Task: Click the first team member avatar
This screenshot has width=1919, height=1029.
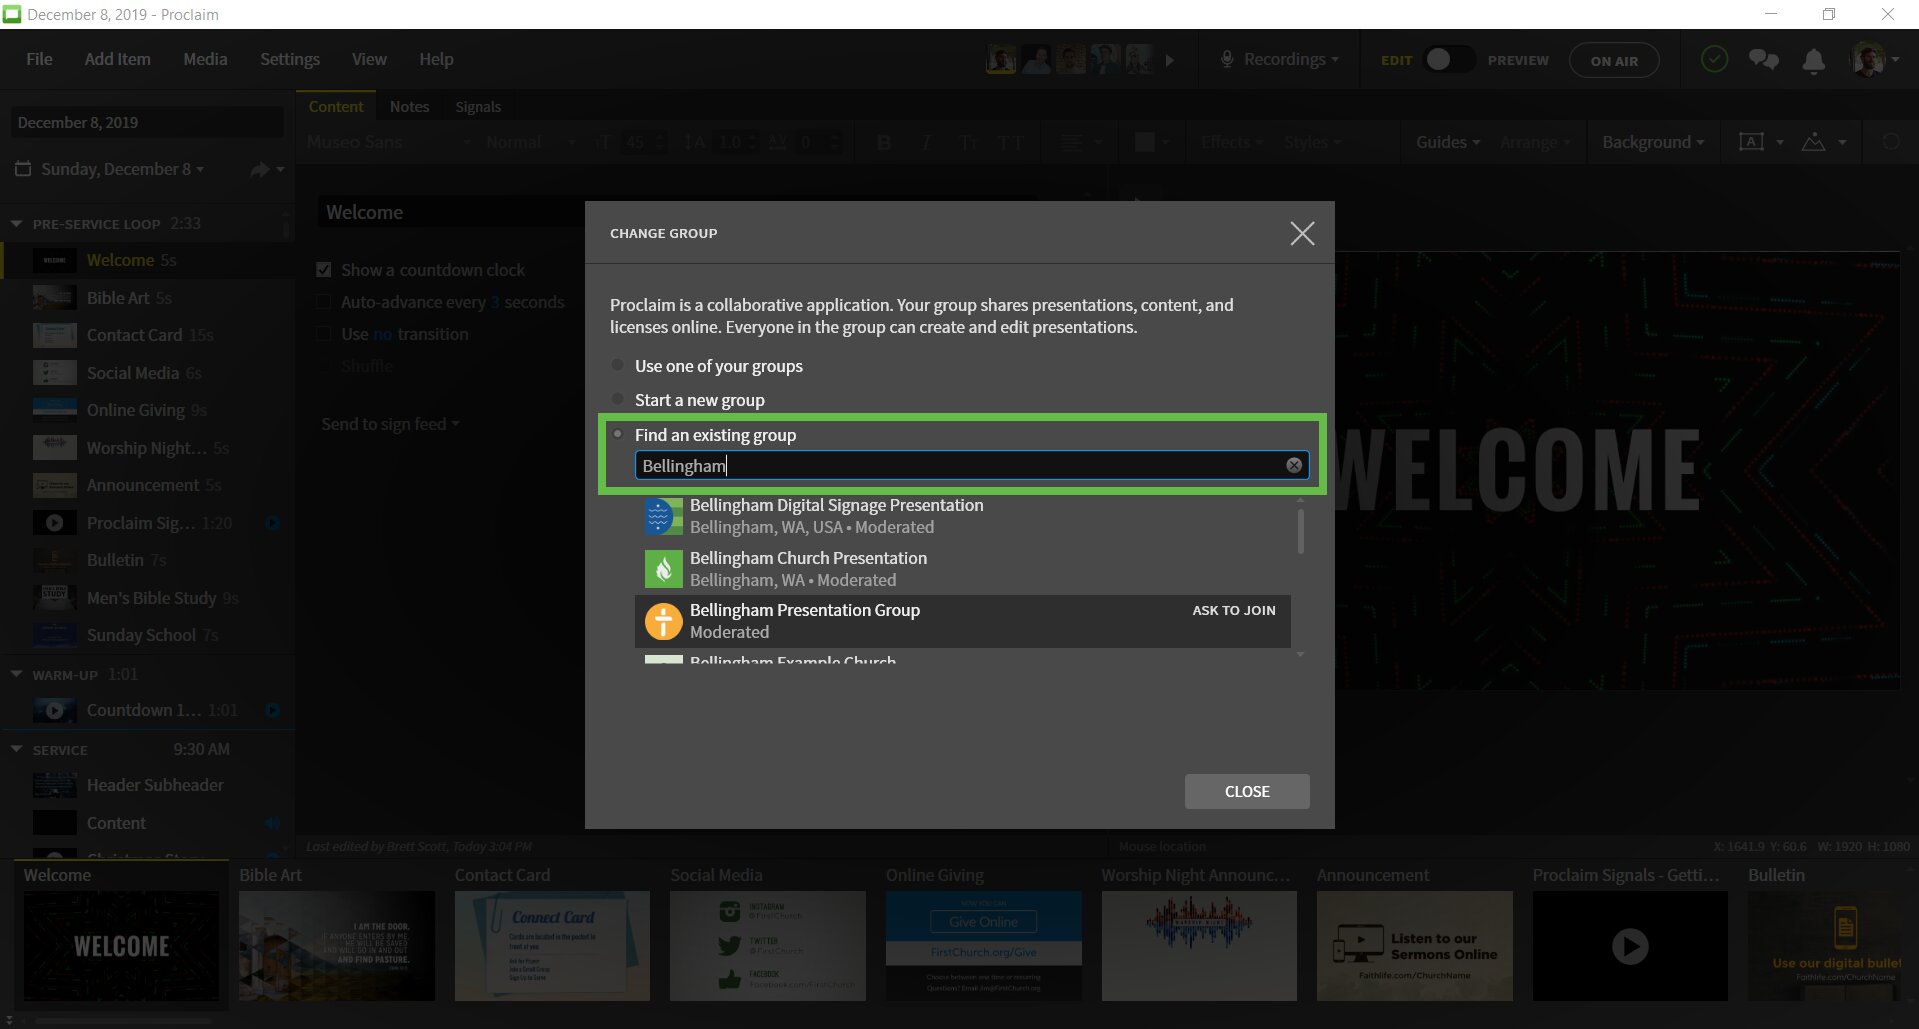Action: click(x=1002, y=59)
